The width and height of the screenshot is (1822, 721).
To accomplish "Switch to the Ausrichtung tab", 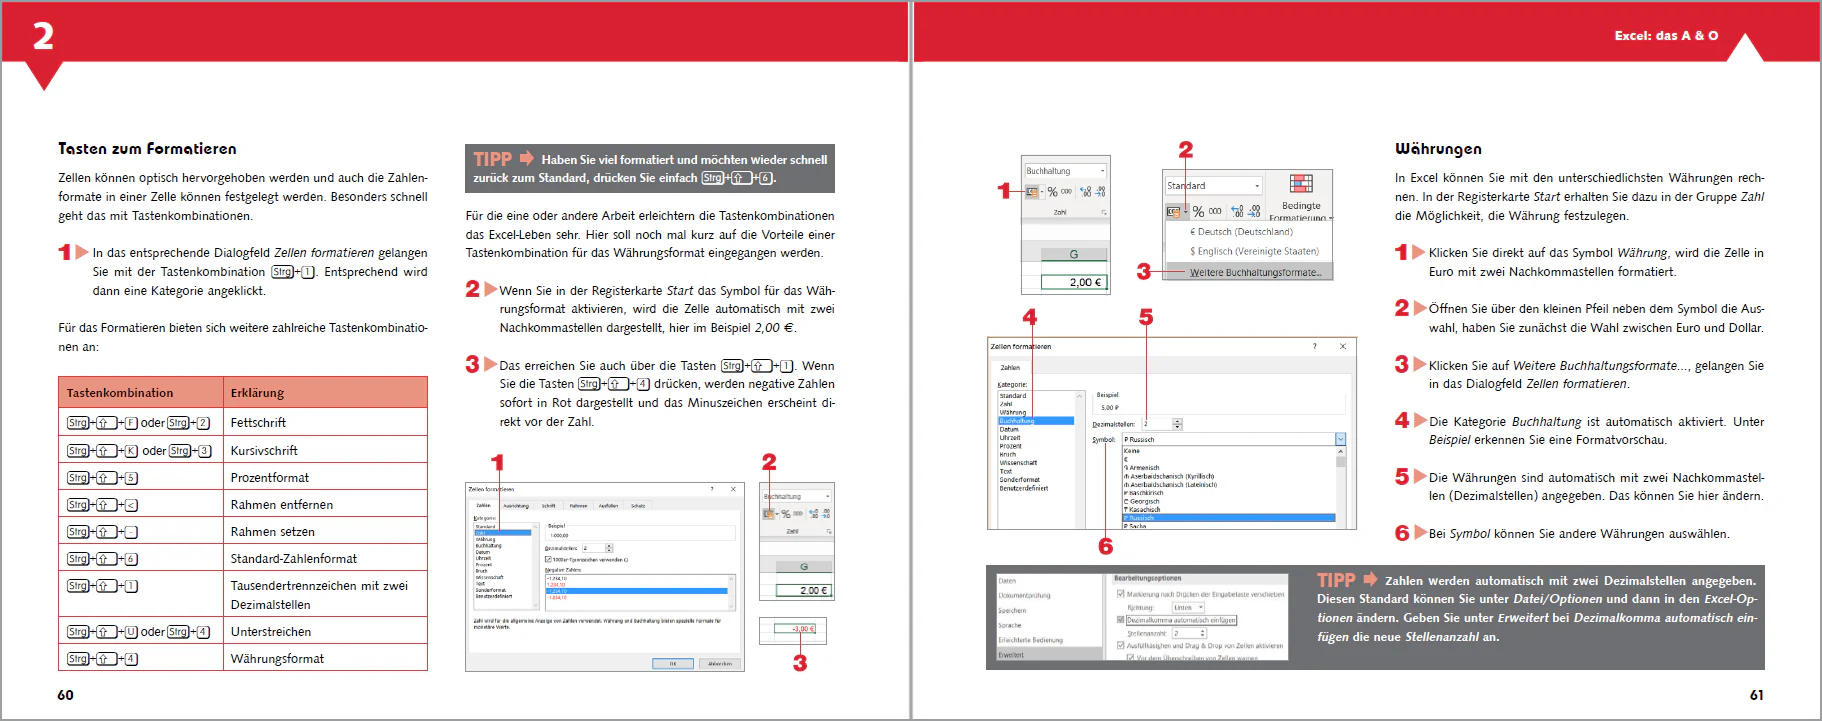I will 516,506.
